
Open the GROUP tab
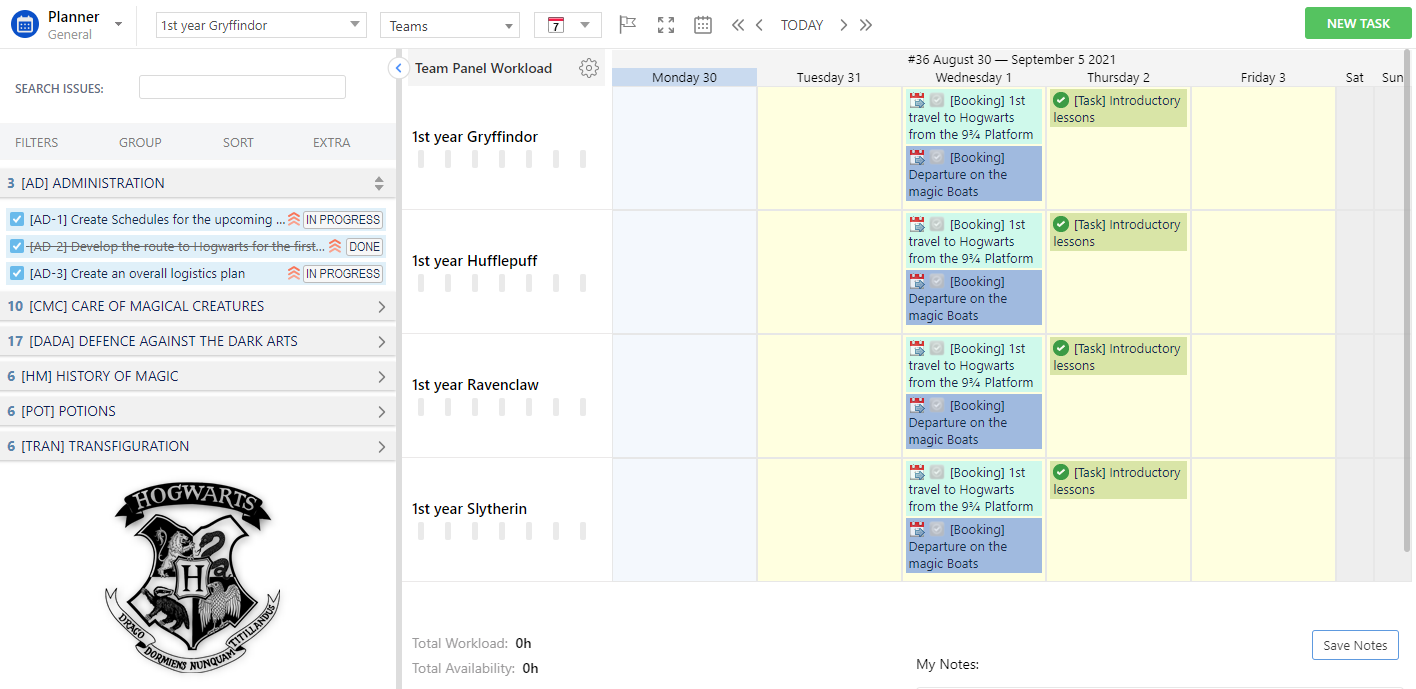140,142
